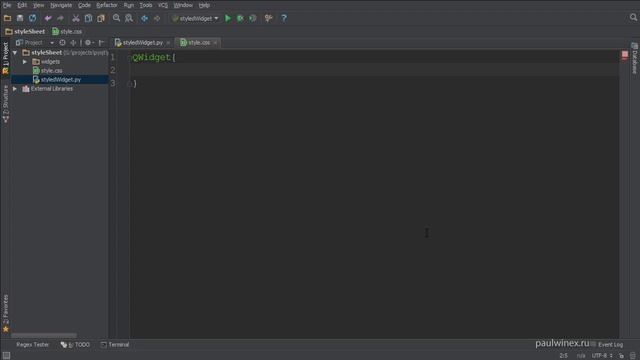Open project folder icon in toolbar
This screenshot has width=640, height=360.
pos(7,18)
